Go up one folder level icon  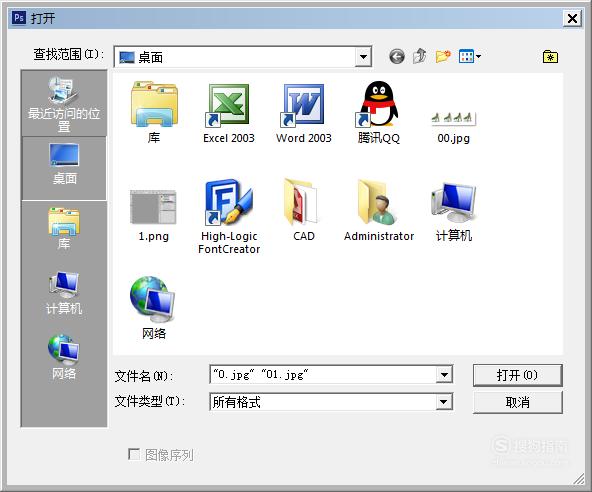419,56
